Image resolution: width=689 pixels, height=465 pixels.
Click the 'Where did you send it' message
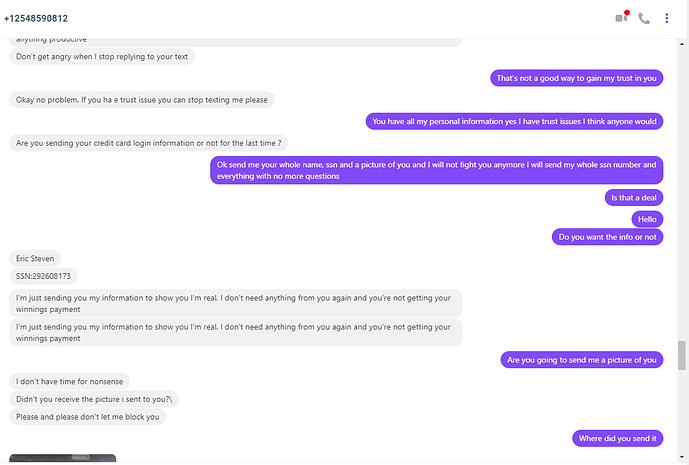tap(617, 438)
